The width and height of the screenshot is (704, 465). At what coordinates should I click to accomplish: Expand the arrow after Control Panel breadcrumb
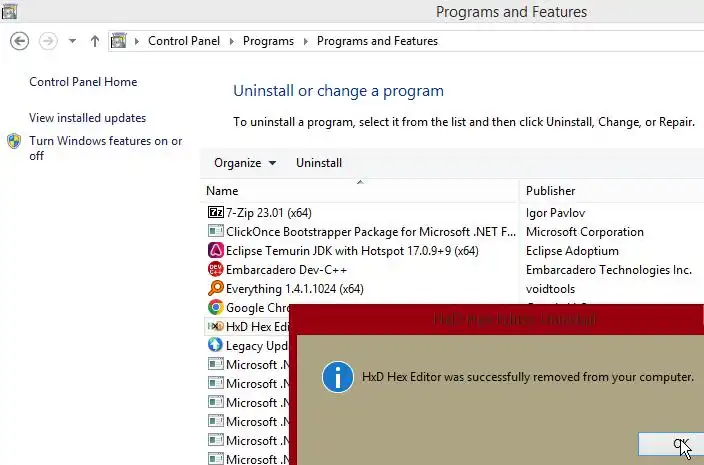[x=232, y=41]
